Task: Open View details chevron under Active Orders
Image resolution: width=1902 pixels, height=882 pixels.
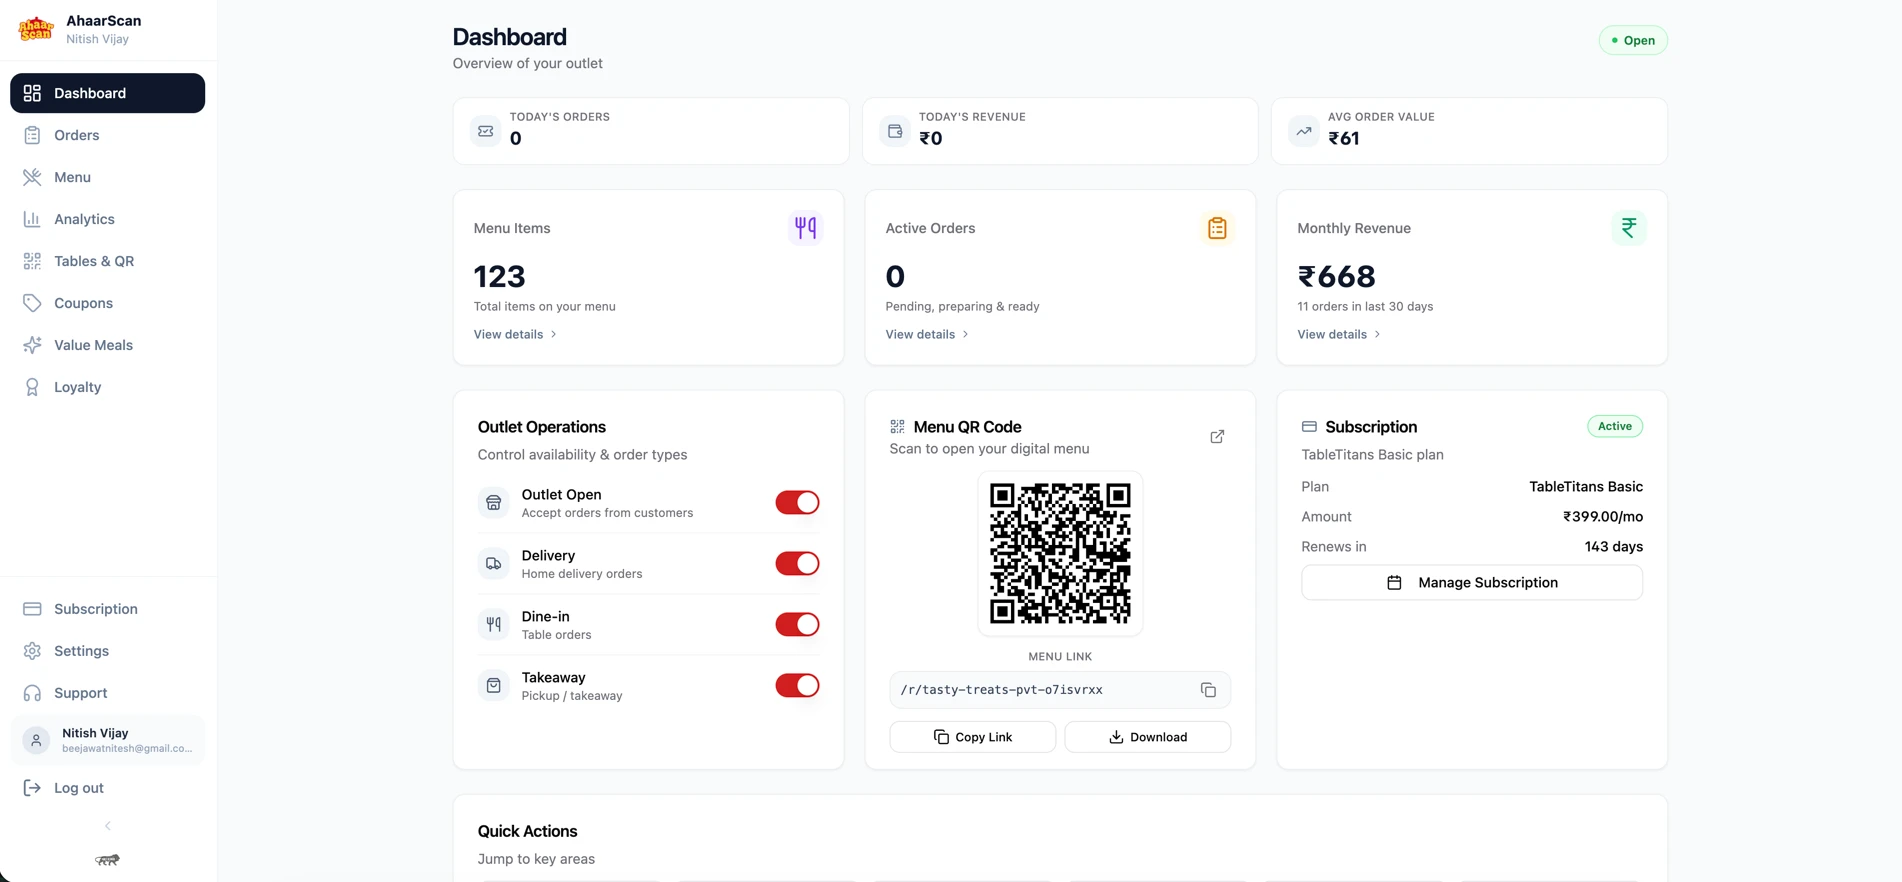Action: (x=965, y=335)
